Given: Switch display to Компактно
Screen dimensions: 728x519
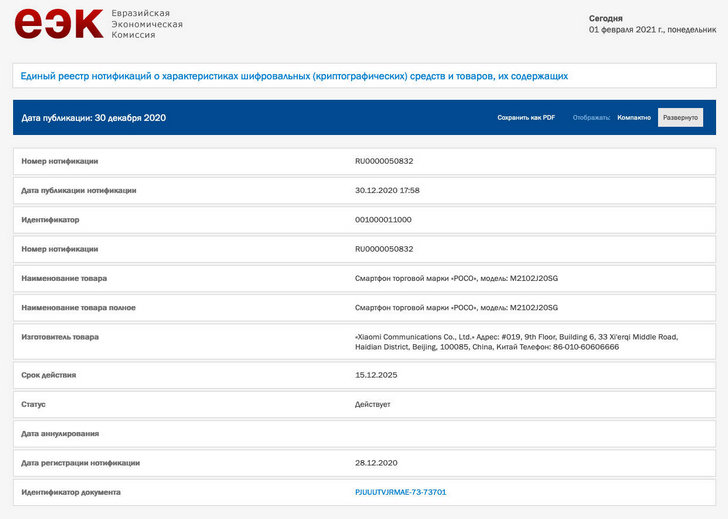Looking at the screenshot, I should [634, 117].
